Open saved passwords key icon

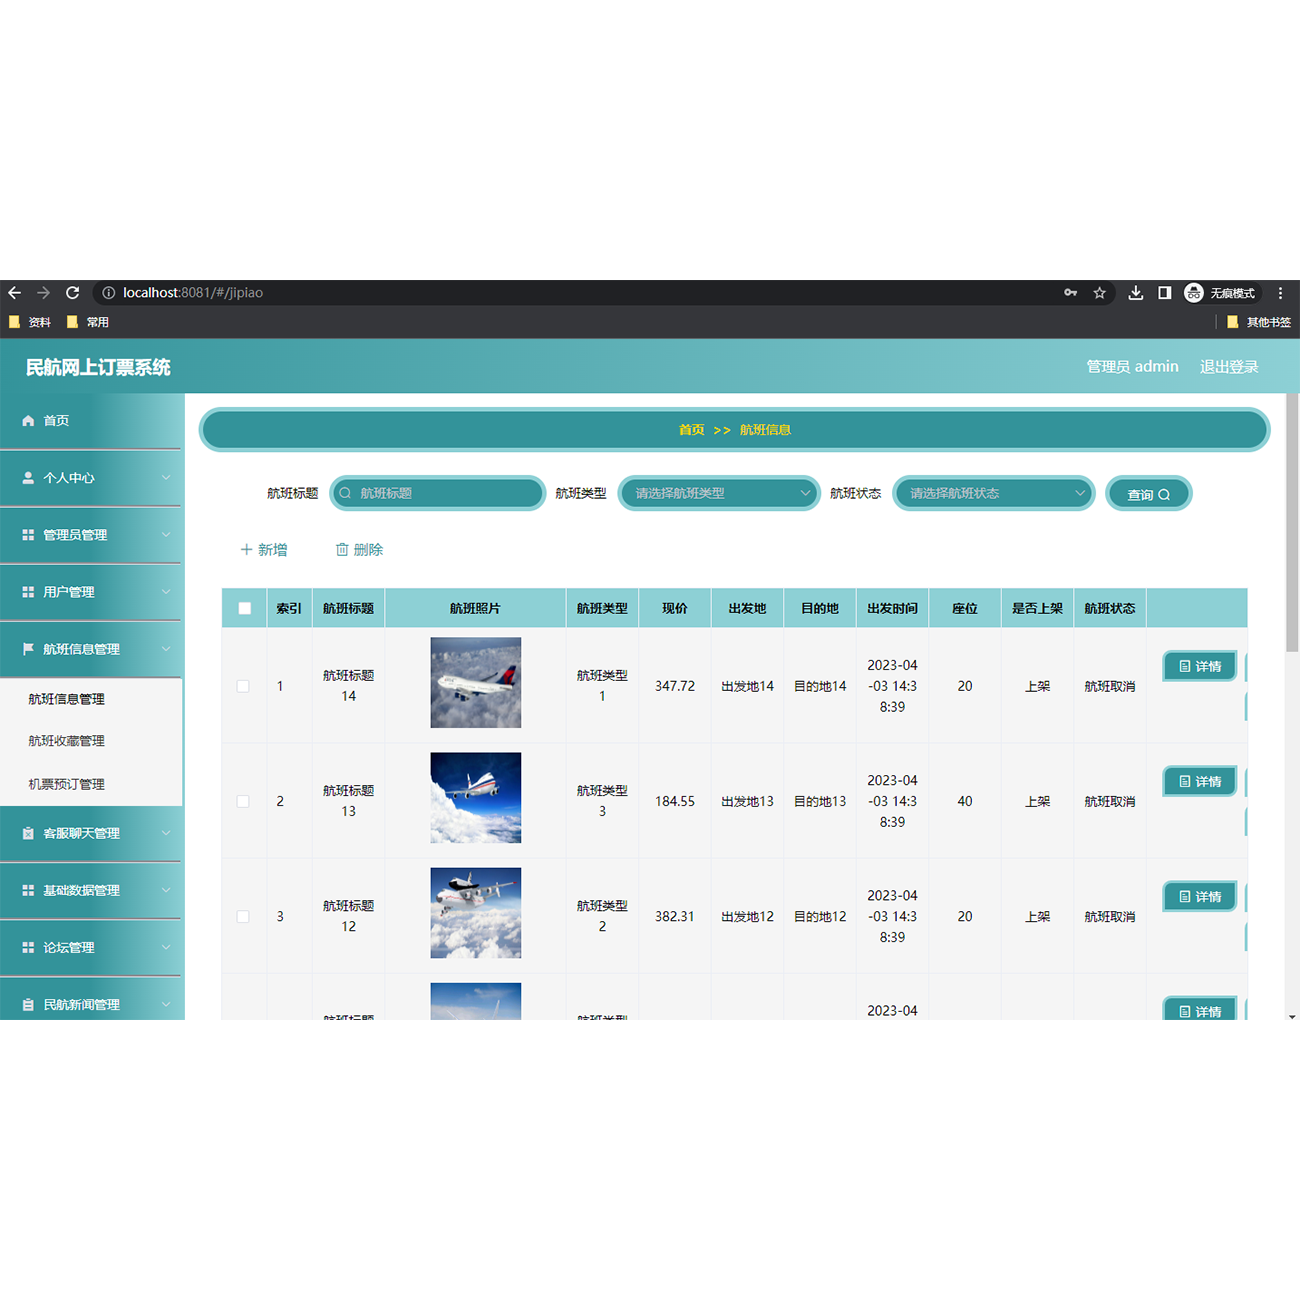pyautogui.click(x=1070, y=293)
